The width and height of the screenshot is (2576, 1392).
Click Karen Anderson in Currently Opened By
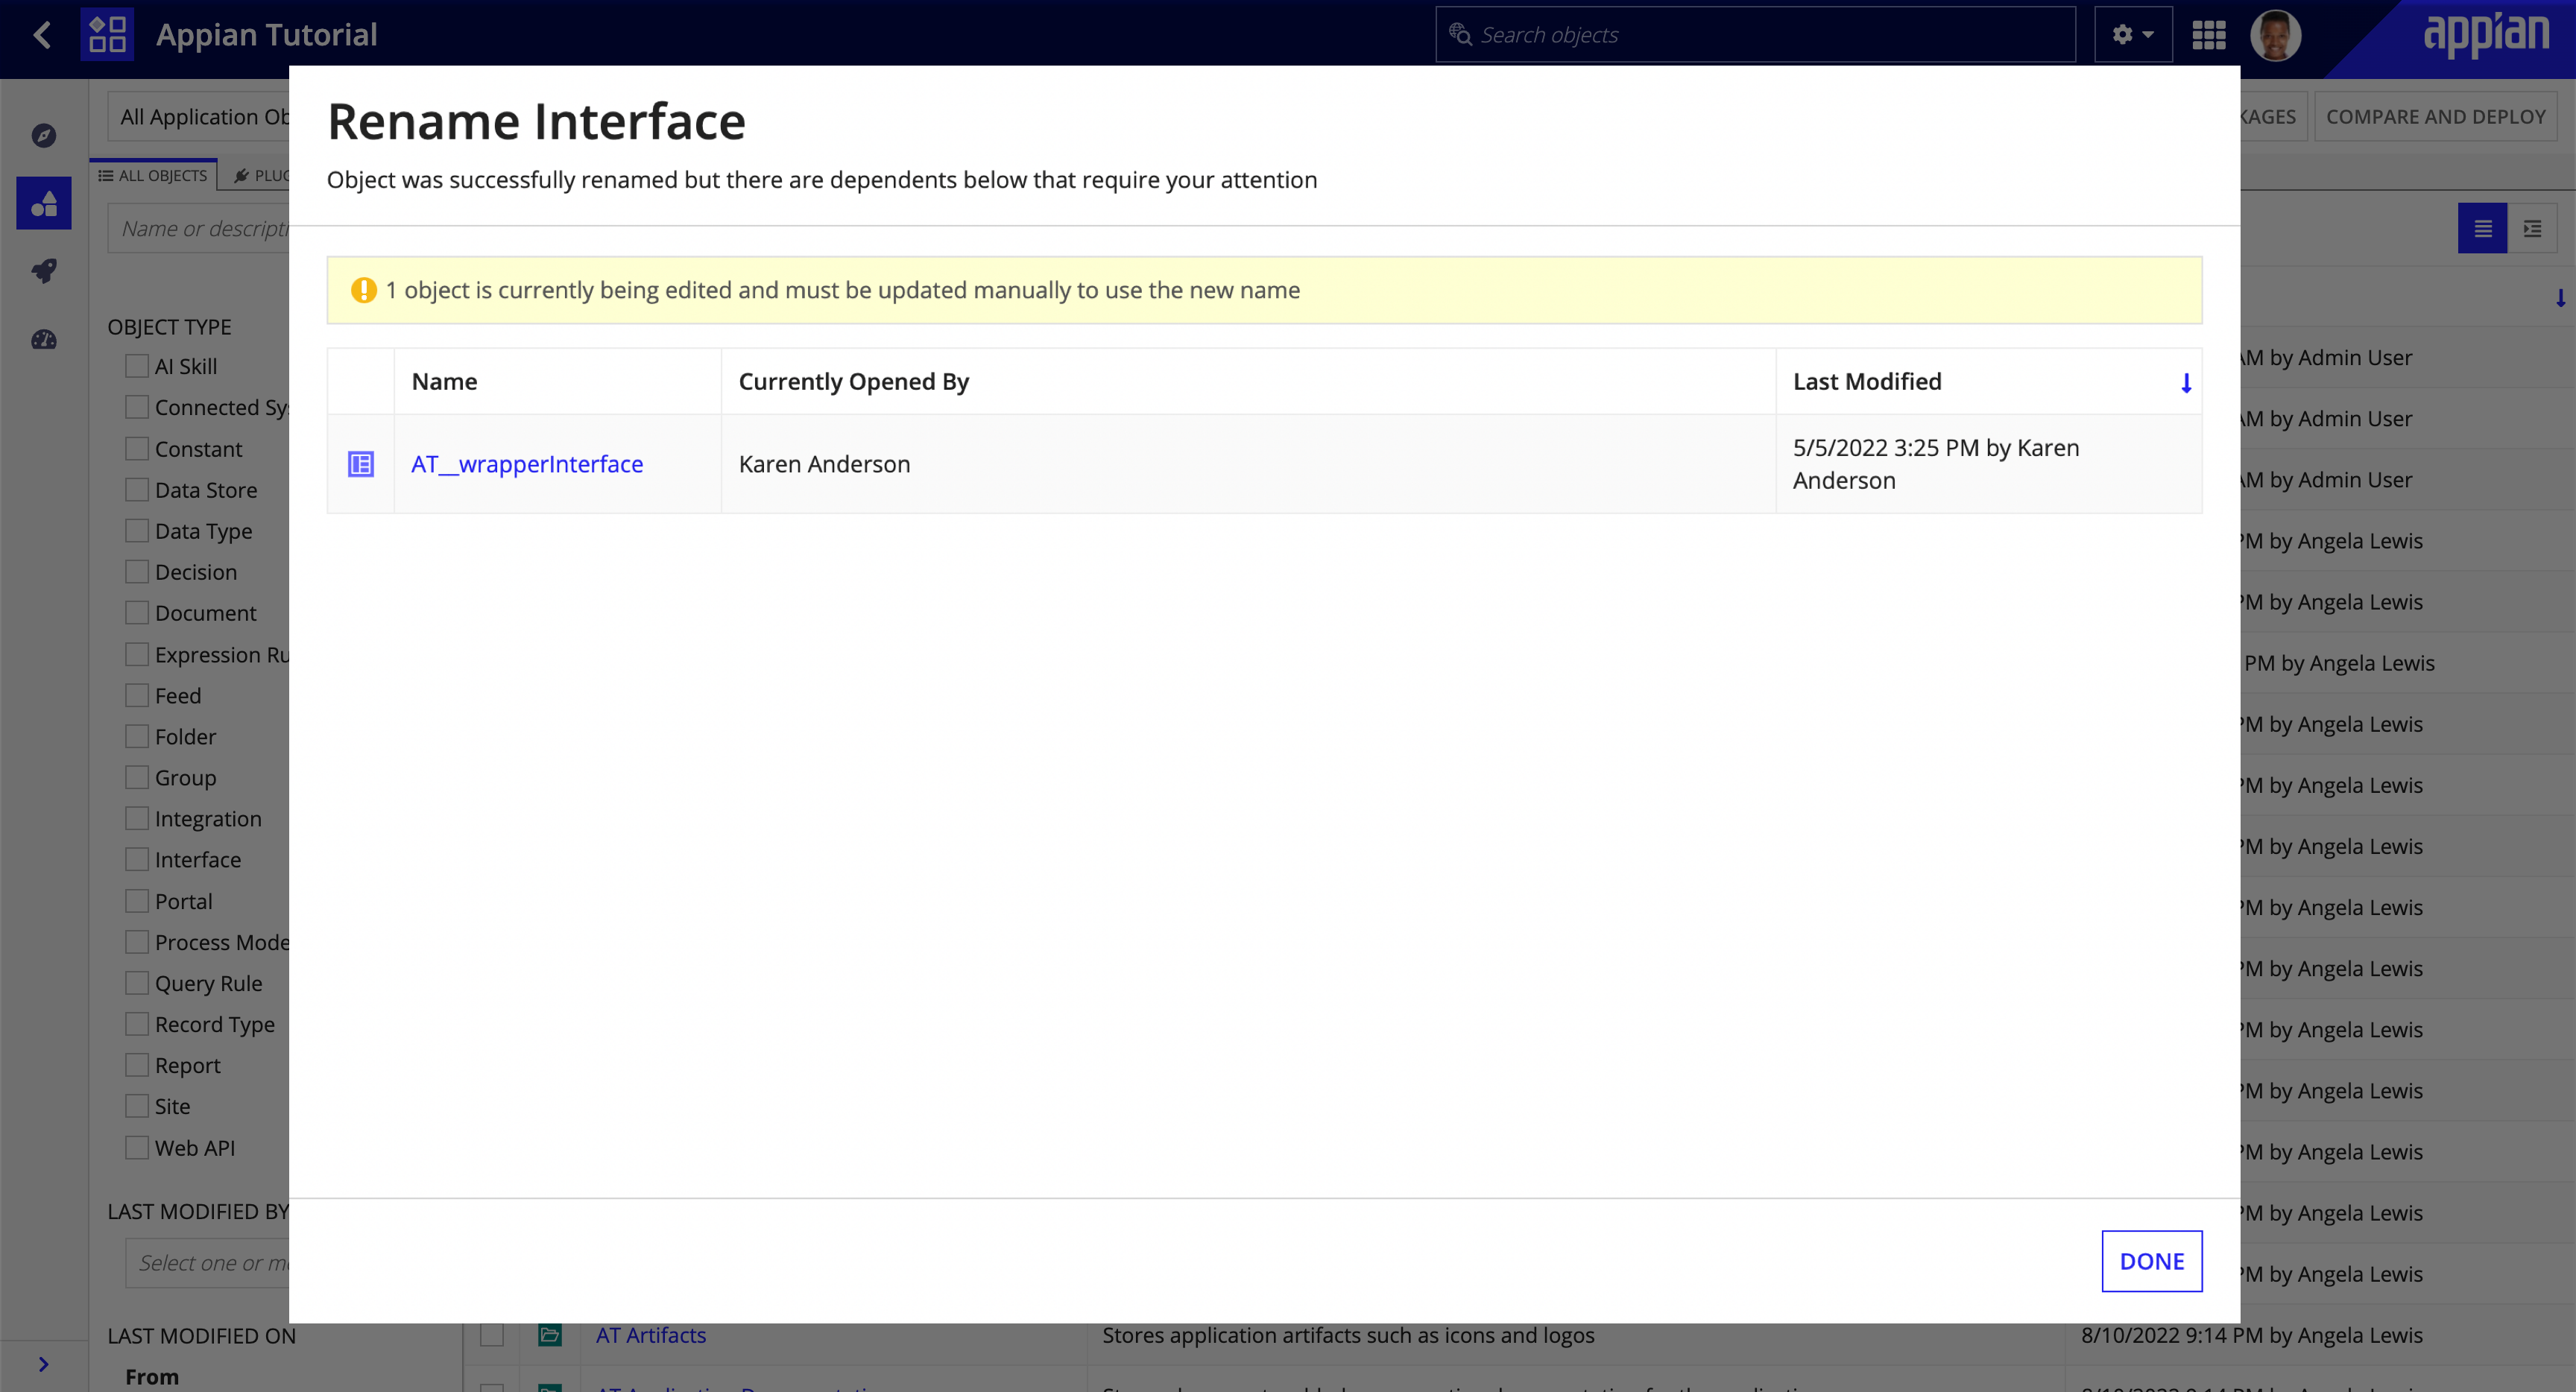pos(824,464)
